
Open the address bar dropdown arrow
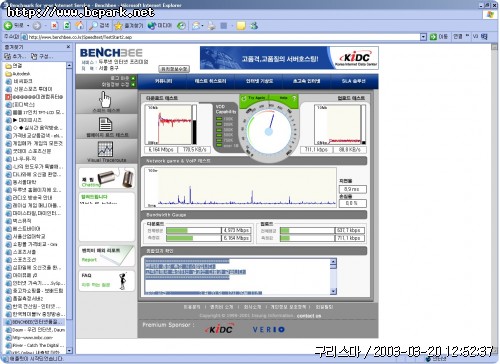[423, 37]
